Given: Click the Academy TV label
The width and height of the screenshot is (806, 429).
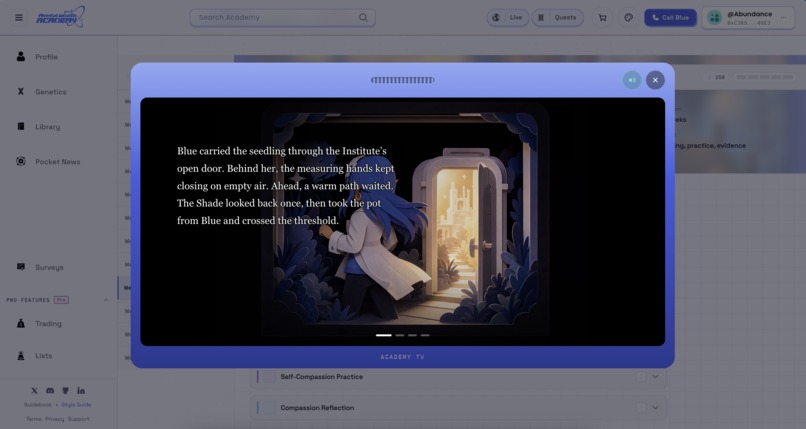Looking at the screenshot, I should click(x=402, y=357).
